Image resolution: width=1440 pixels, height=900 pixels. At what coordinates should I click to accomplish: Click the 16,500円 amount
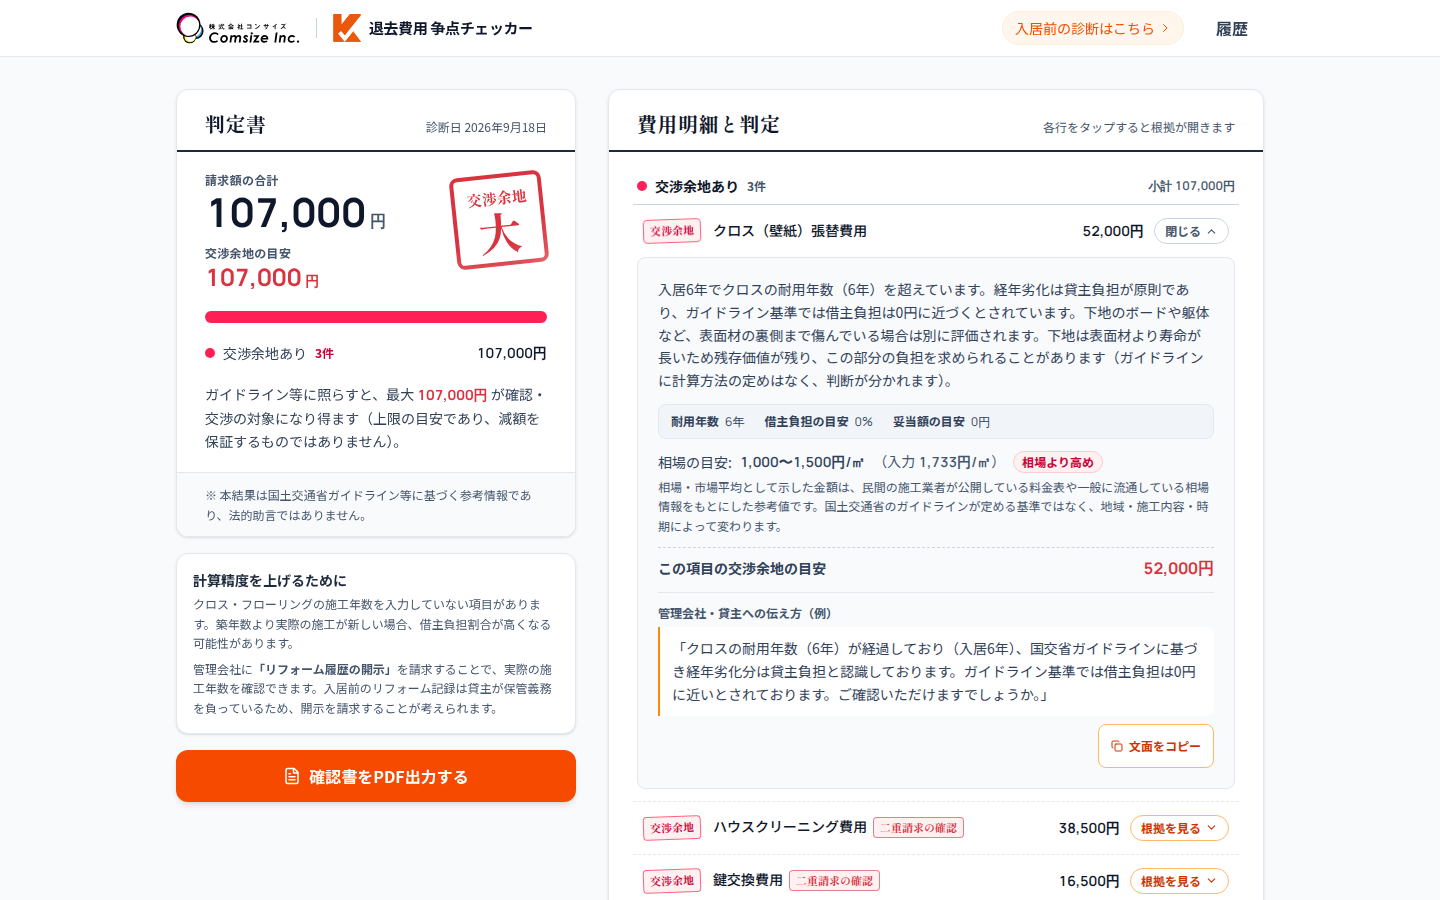tap(1089, 881)
